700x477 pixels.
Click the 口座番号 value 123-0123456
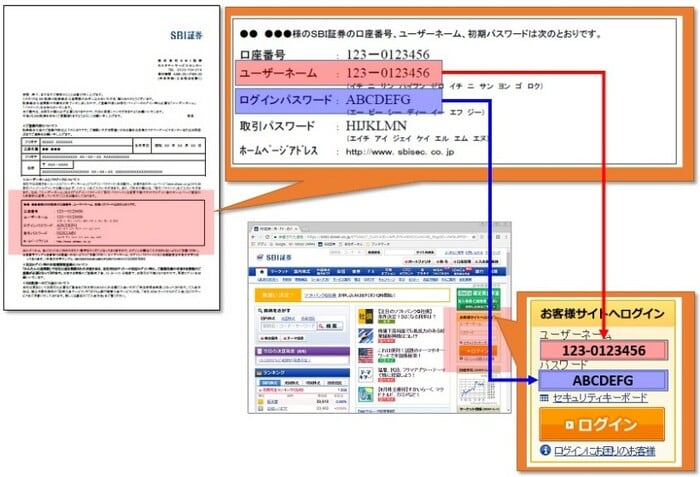point(388,54)
